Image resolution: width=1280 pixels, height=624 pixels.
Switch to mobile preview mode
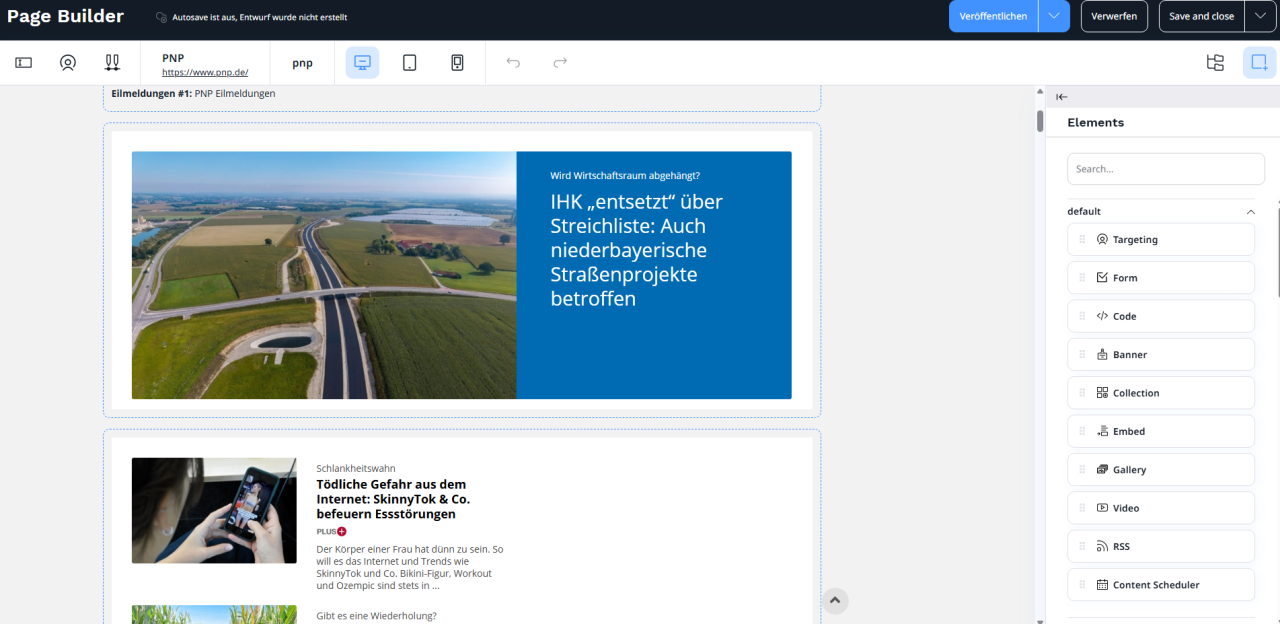[457, 62]
